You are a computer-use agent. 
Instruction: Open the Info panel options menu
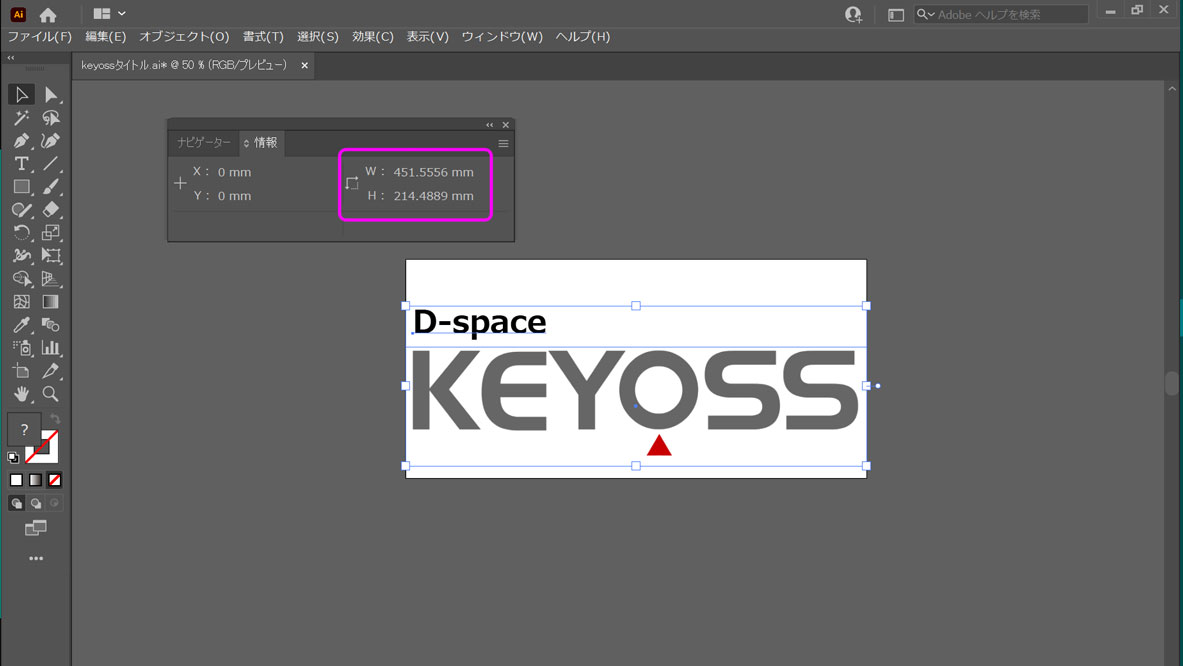click(x=503, y=144)
